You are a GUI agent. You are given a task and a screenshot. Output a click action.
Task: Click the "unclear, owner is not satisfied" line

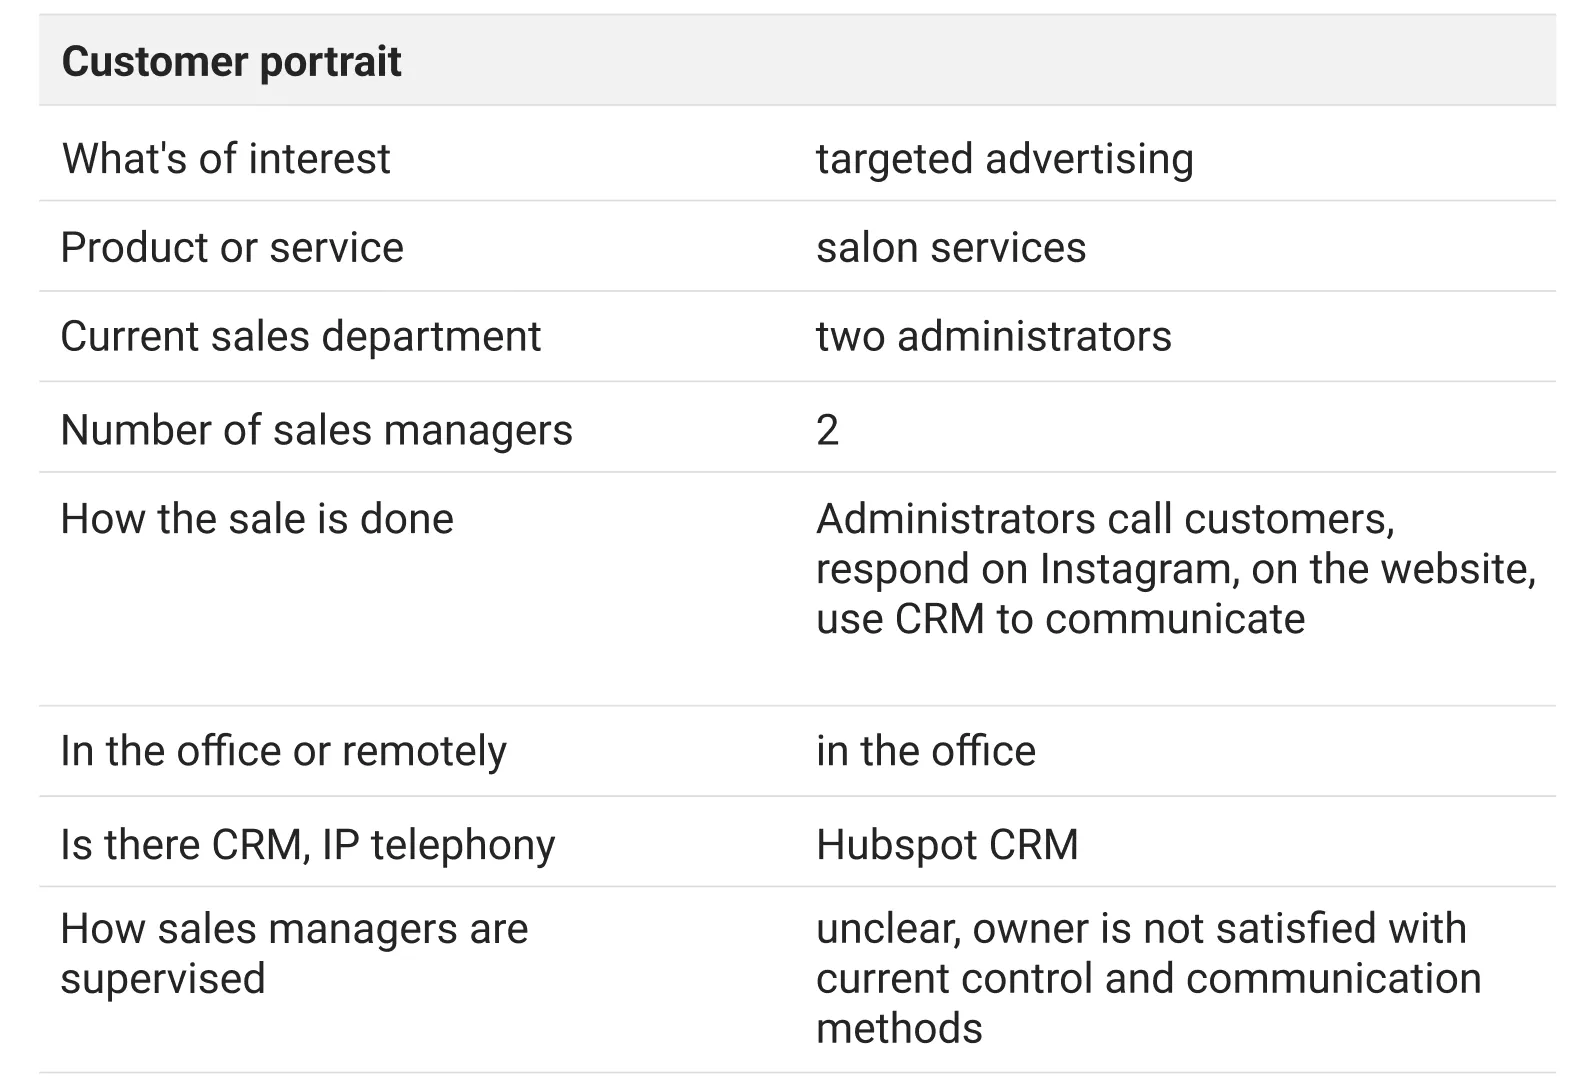(x=1141, y=930)
